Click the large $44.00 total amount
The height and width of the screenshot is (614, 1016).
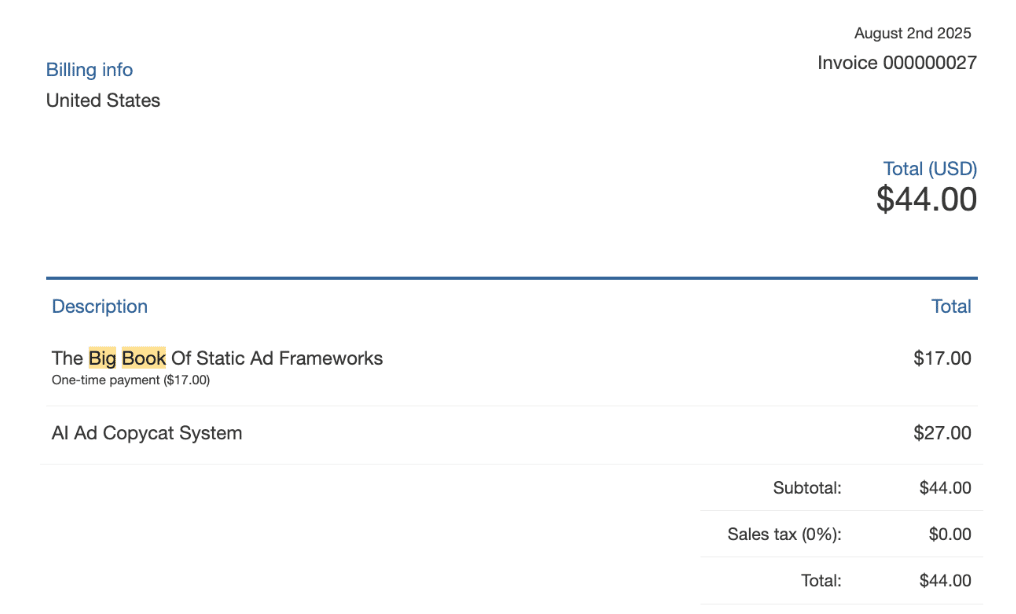point(926,200)
